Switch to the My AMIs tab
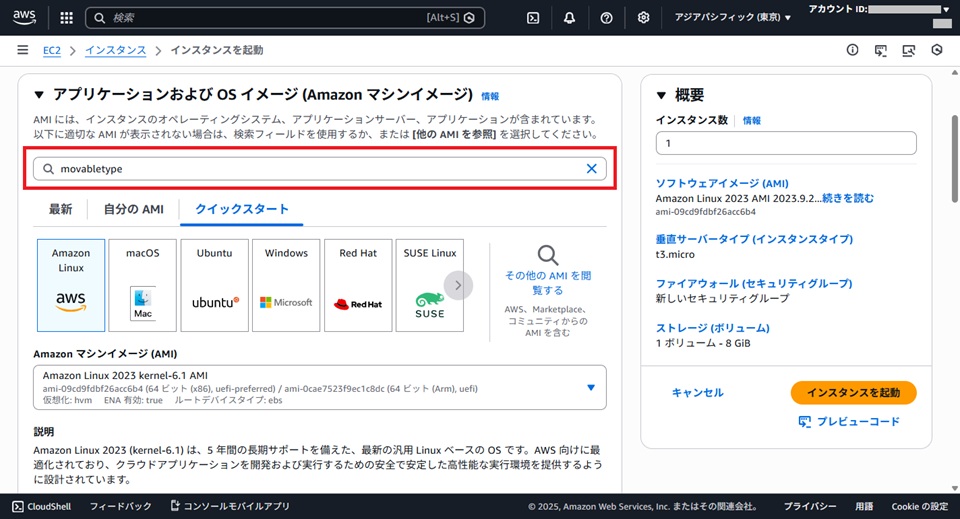 pyautogui.click(x=133, y=209)
